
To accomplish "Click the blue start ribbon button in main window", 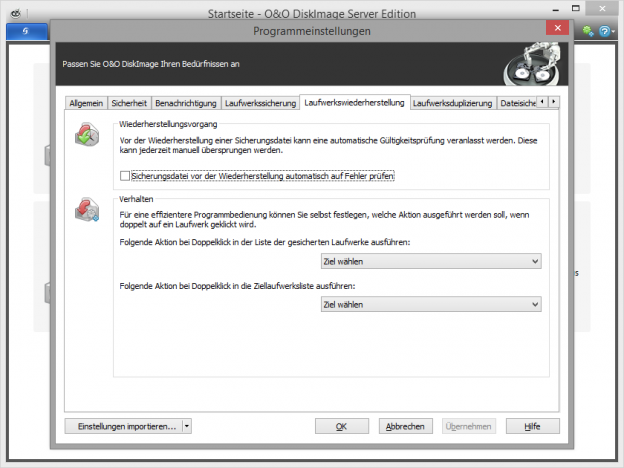I will 26,31.
